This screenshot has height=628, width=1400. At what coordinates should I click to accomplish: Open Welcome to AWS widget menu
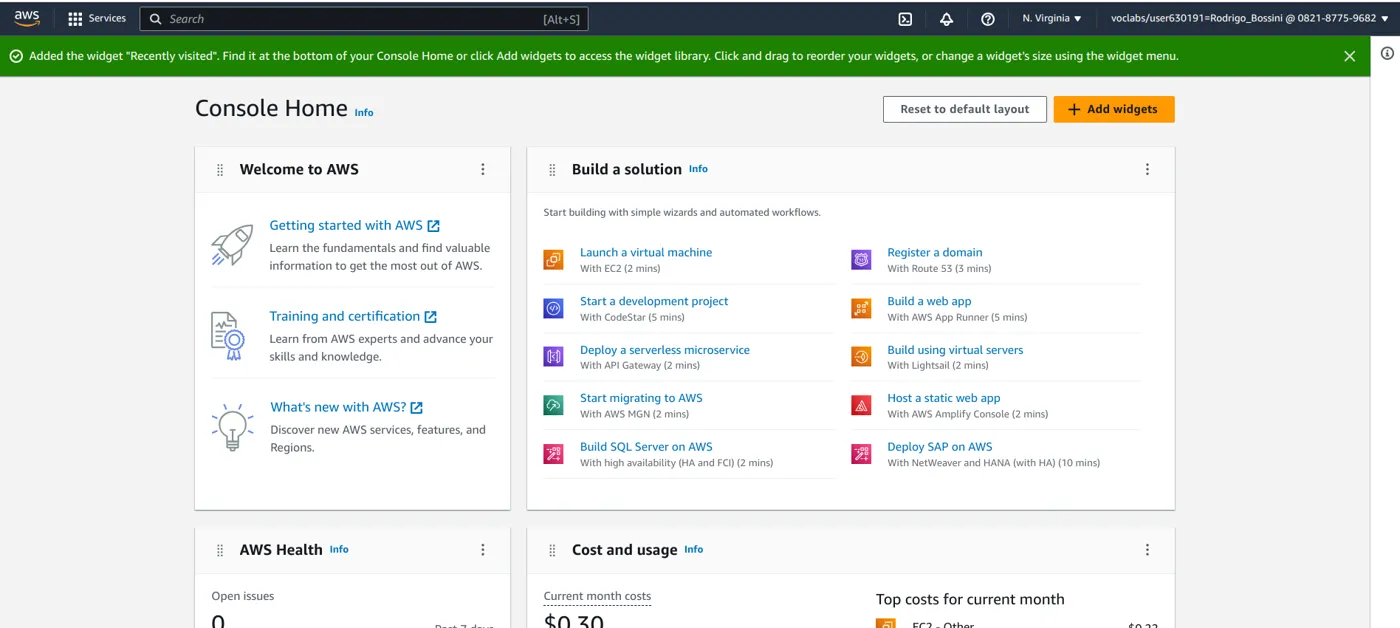pyautogui.click(x=483, y=170)
